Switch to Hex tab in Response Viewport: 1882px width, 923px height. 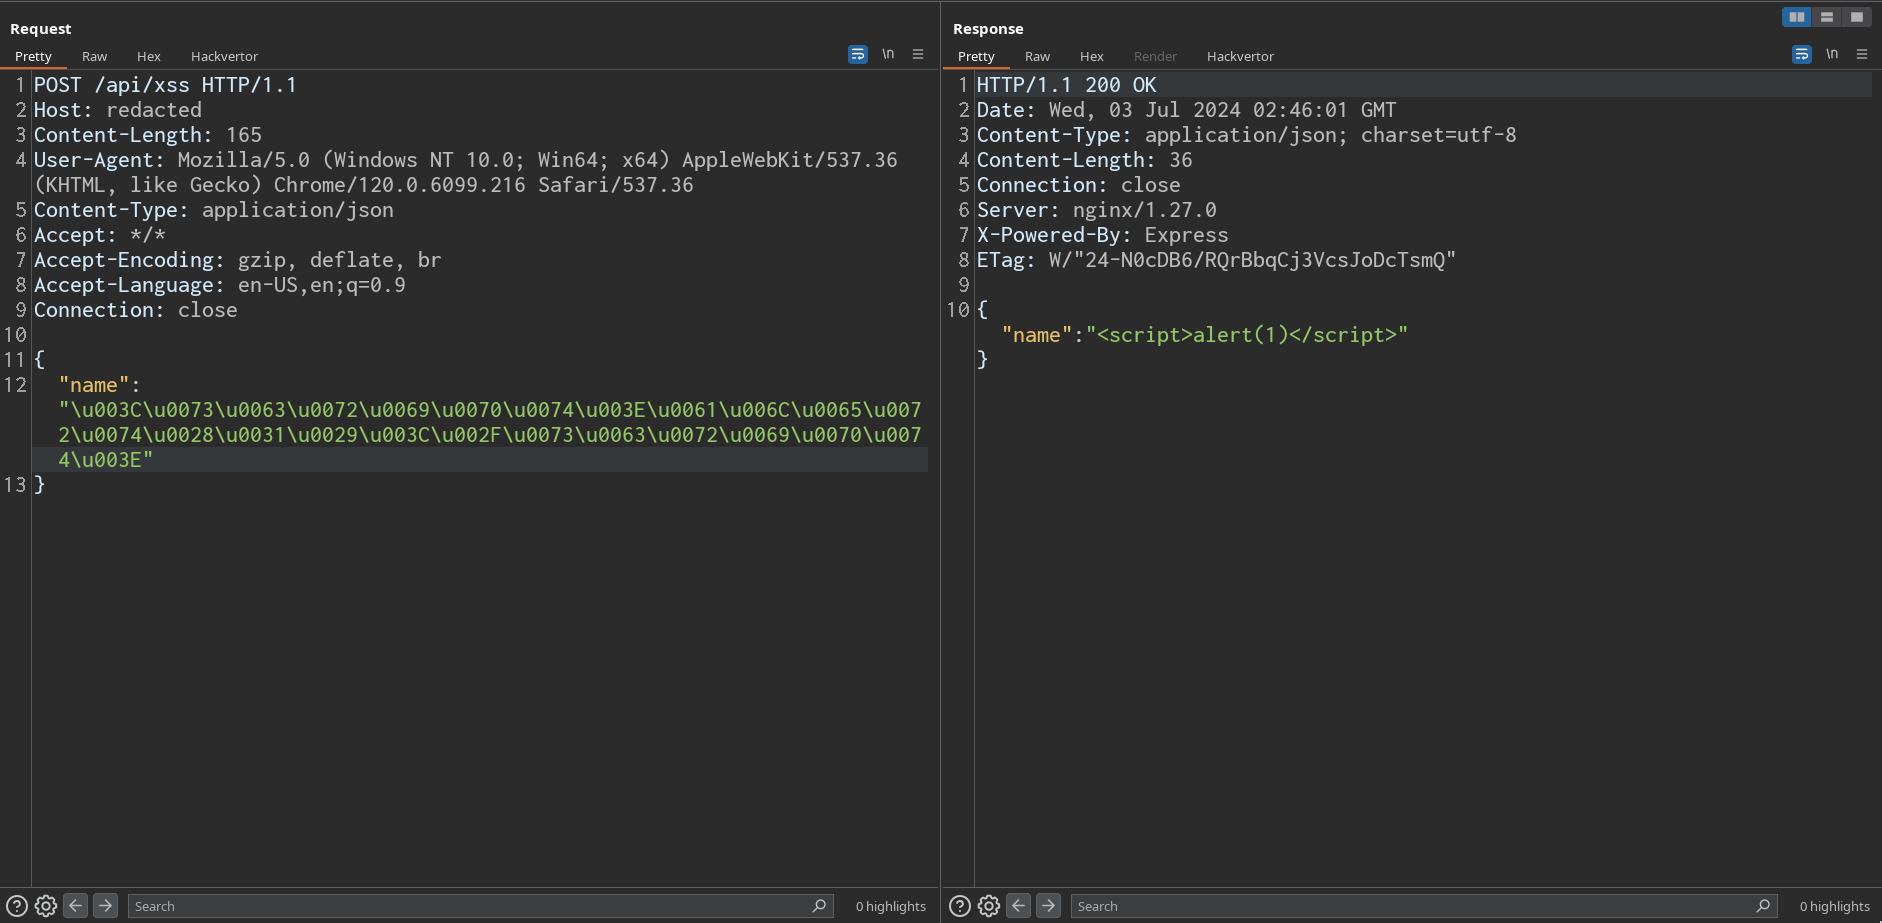click(1091, 57)
